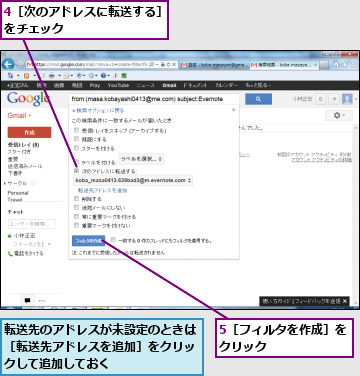Open the red Gmail dropdown menu
Image resolution: width=360 pixels, height=376 pixels.
tap(19, 115)
